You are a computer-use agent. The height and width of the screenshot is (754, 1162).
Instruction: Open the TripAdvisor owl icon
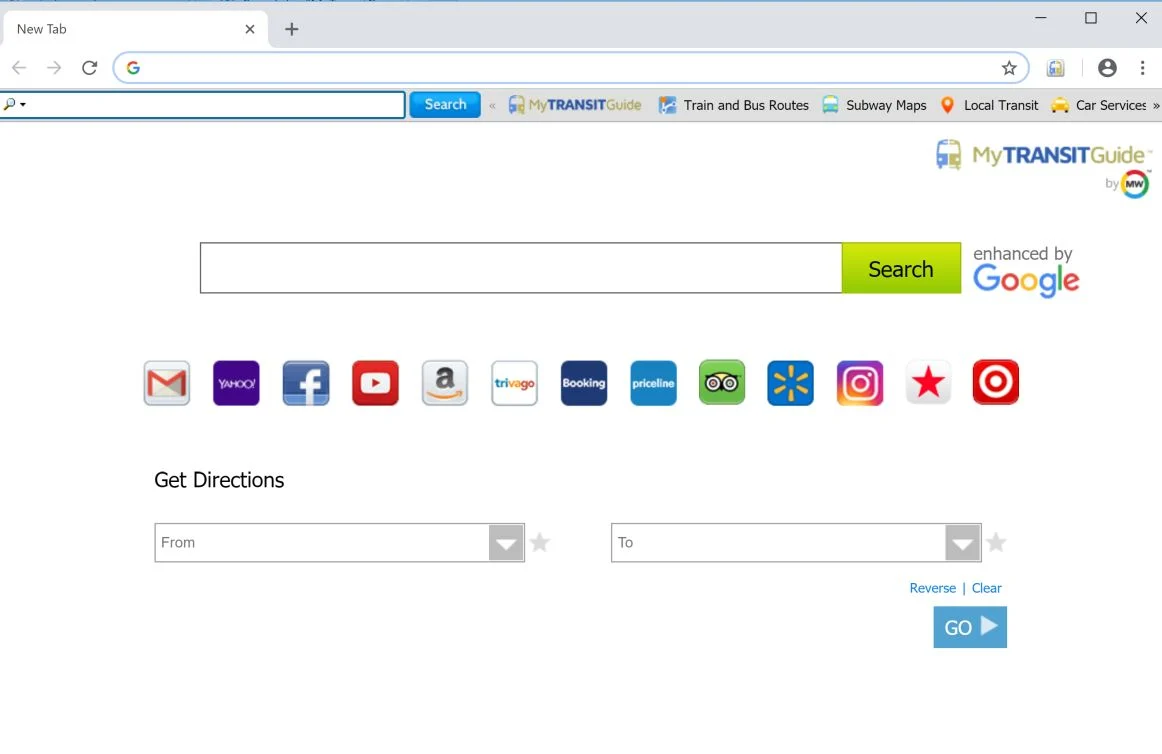[722, 383]
